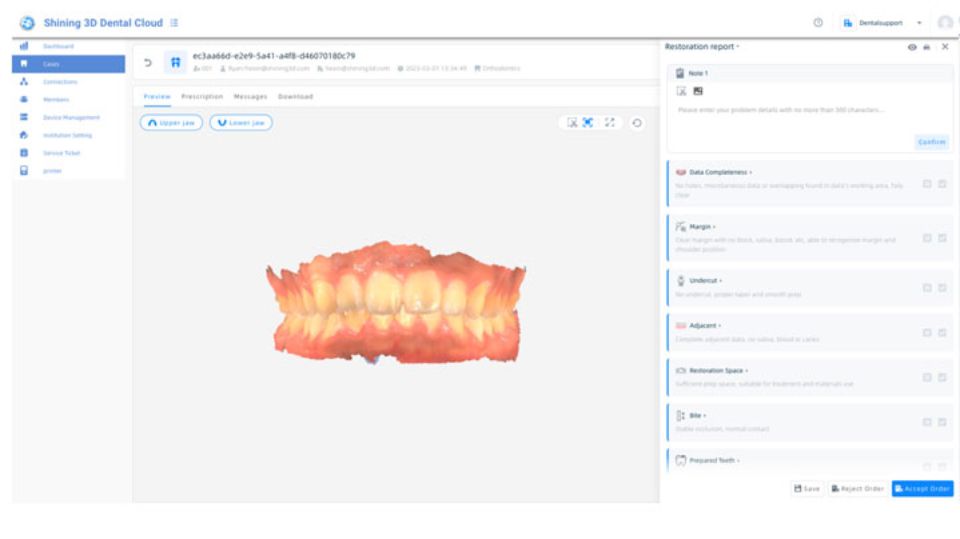The width and height of the screenshot is (960, 539).
Task: Expand the Restoration report title dropdown
Action: [738, 47]
